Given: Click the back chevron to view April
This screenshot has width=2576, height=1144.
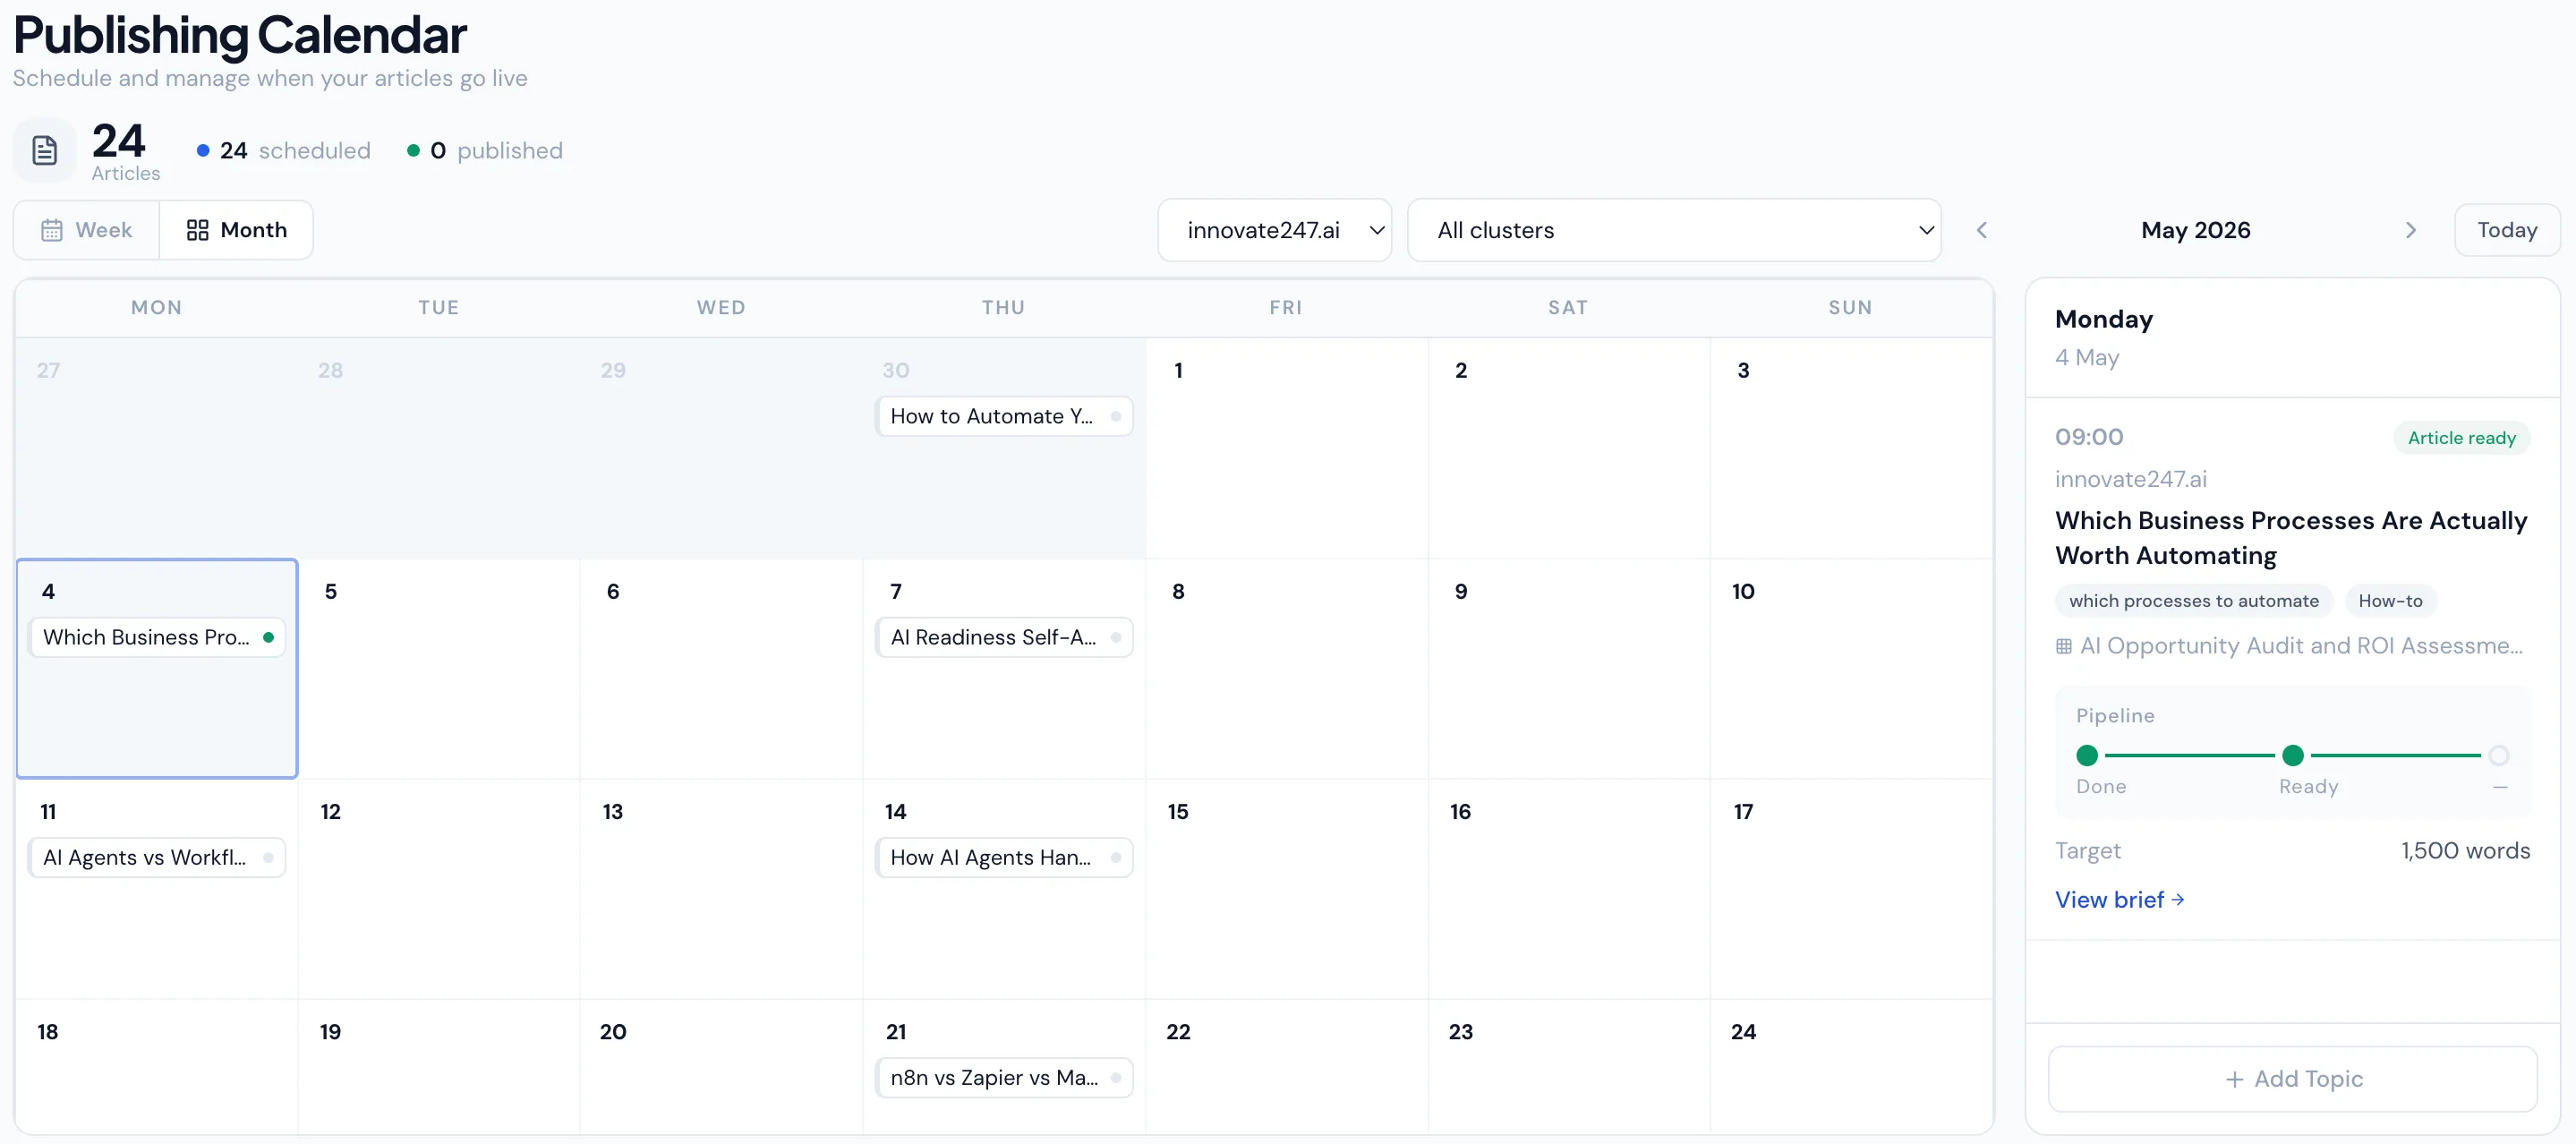Looking at the screenshot, I should 1982,230.
